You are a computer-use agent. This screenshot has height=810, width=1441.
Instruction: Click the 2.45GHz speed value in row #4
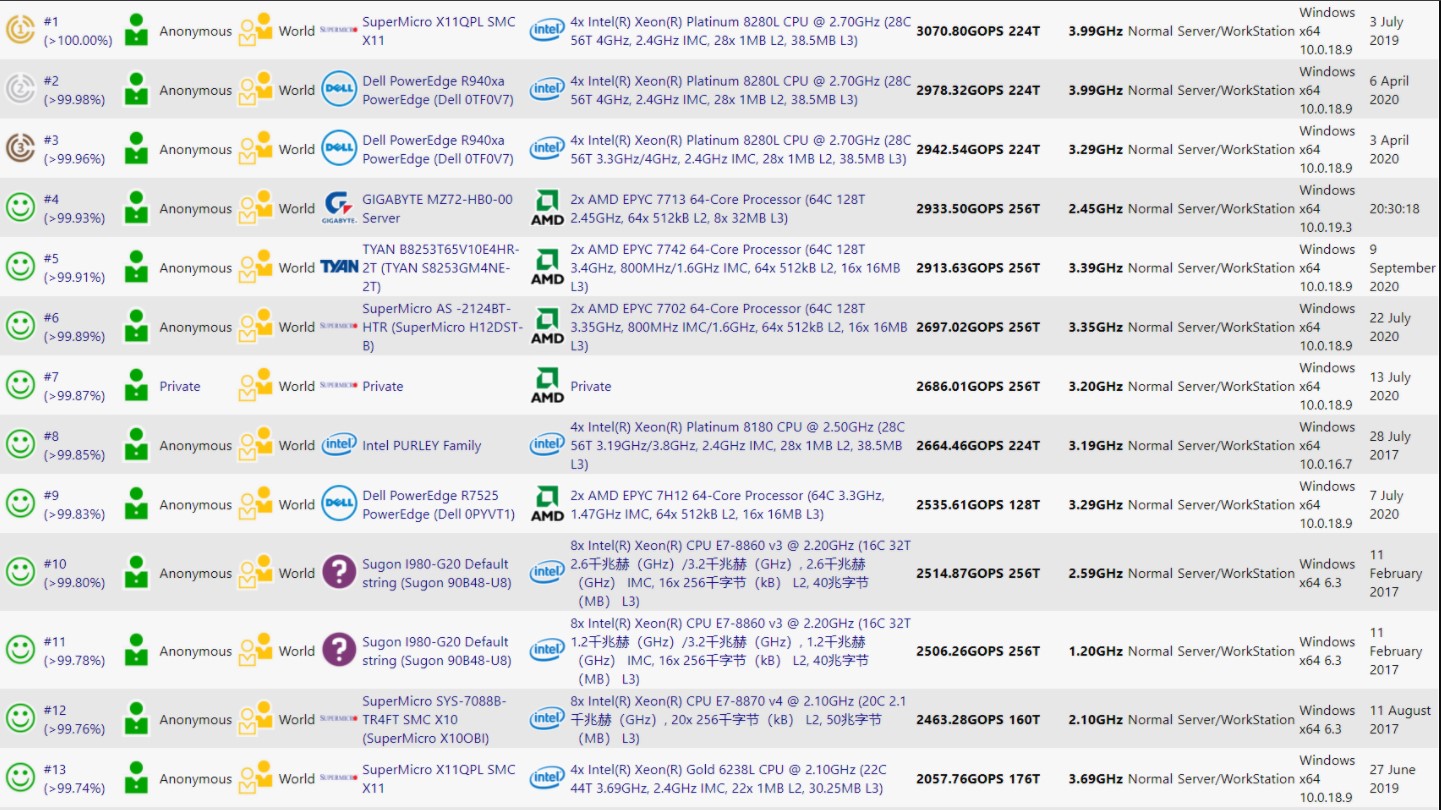click(x=1095, y=208)
